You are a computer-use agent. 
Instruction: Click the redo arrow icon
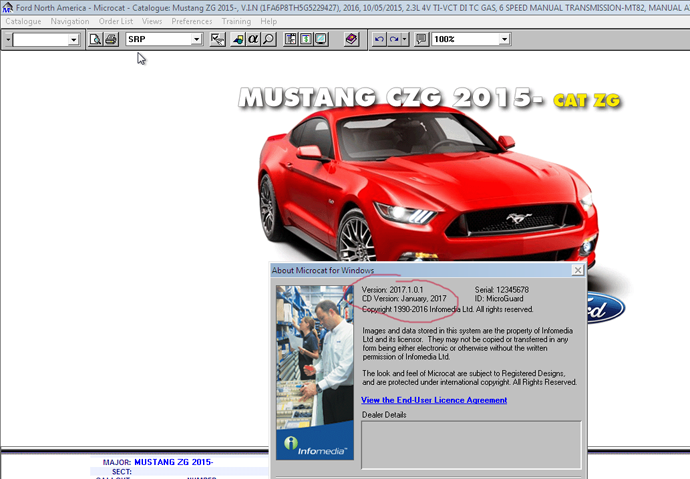(x=394, y=39)
